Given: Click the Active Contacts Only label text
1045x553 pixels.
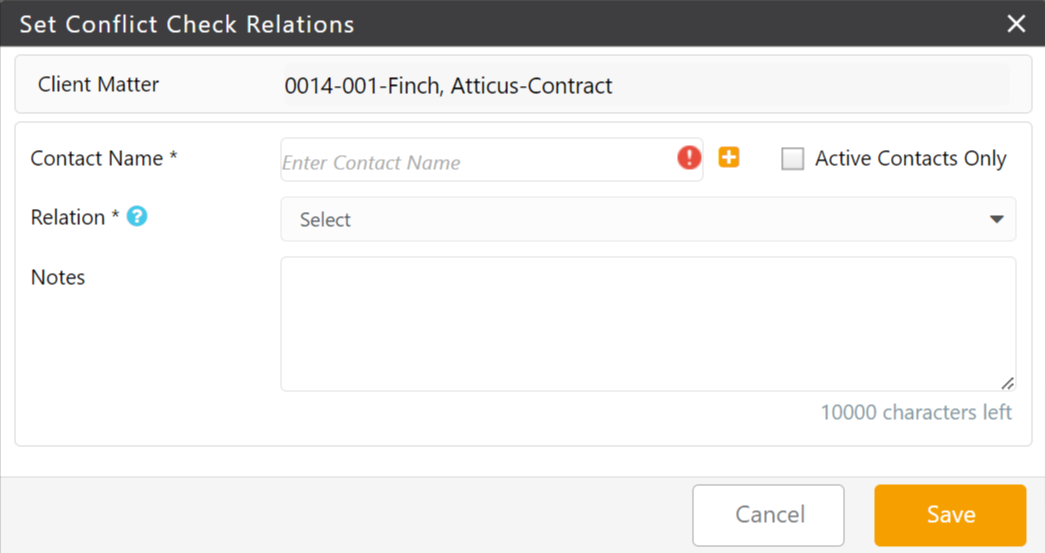Looking at the screenshot, I should pyautogui.click(x=910, y=159).
